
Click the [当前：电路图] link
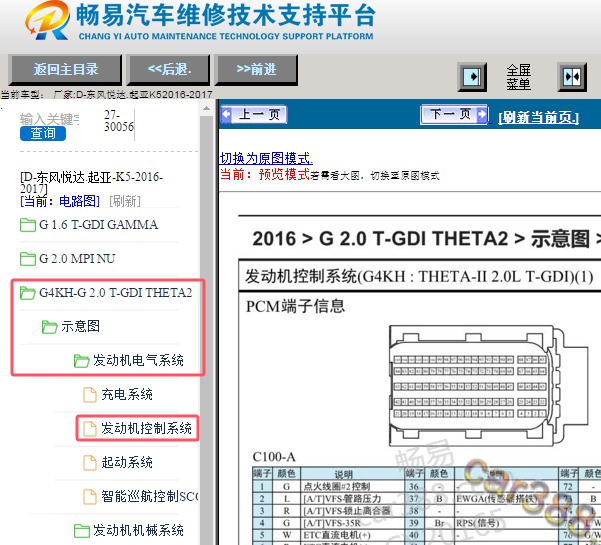[60, 201]
